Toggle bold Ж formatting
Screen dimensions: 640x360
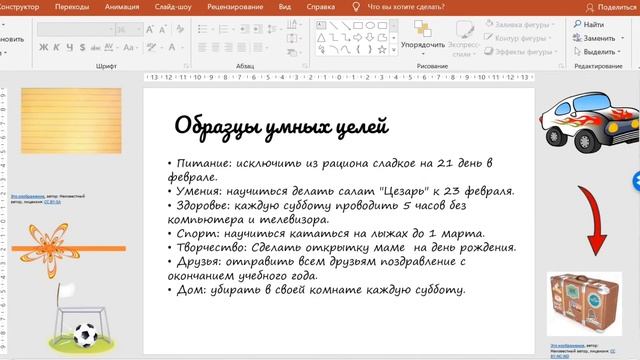pyautogui.click(x=44, y=47)
